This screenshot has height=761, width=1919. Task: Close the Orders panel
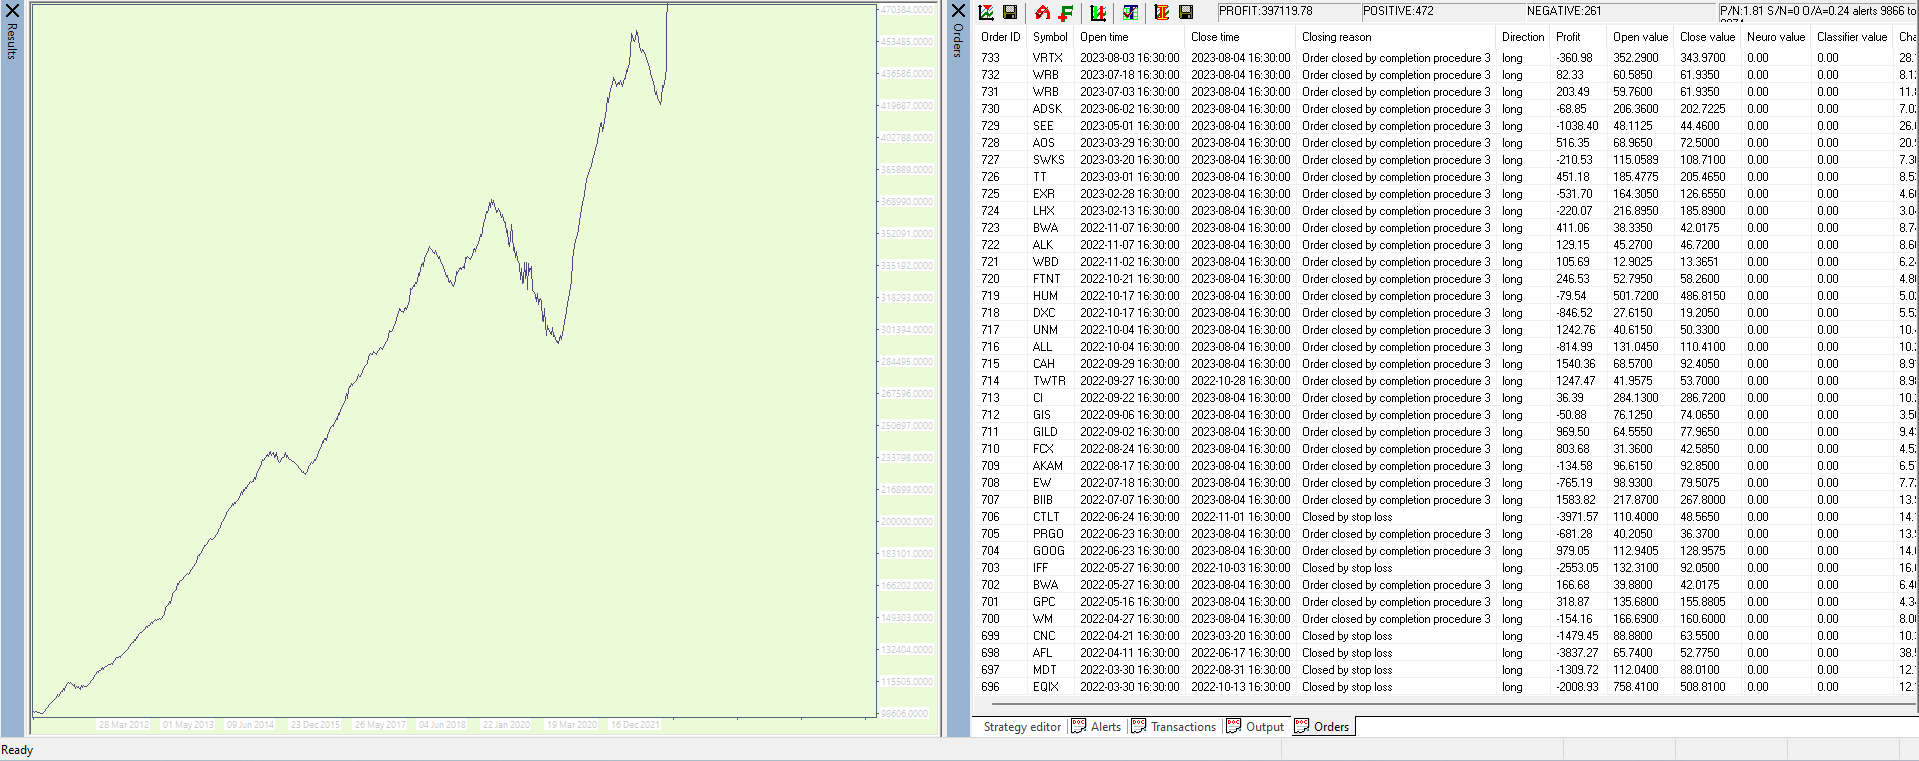[x=958, y=11]
